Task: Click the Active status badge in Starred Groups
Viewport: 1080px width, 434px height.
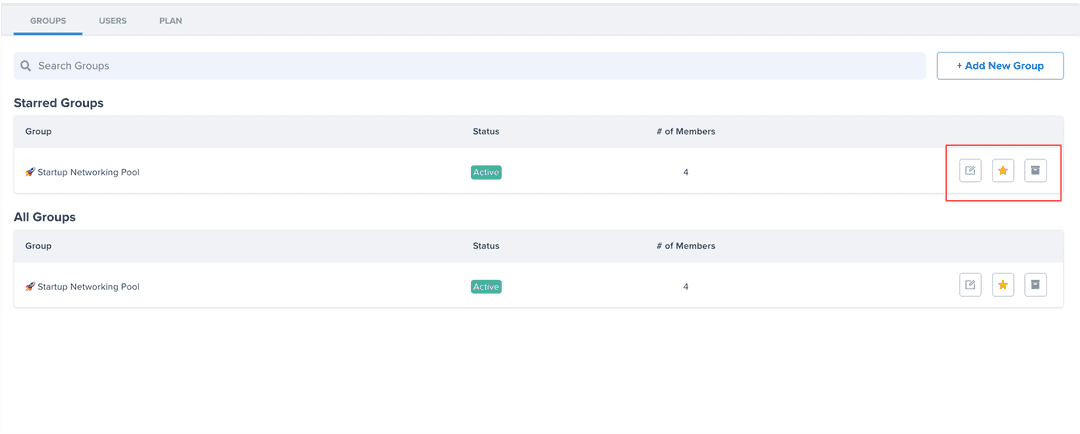Action: point(486,172)
